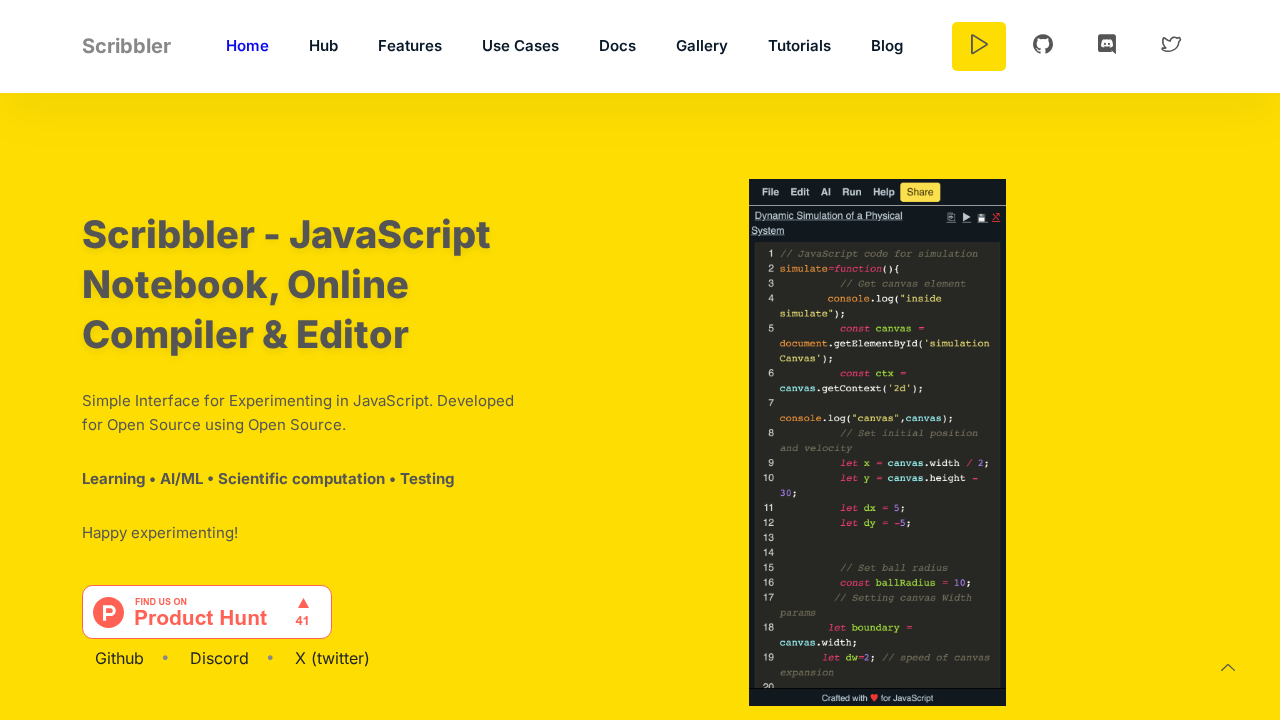Image resolution: width=1280 pixels, height=720 pixels.
Task: Click the Share button in notebook preview
Action: coord(919,192)
